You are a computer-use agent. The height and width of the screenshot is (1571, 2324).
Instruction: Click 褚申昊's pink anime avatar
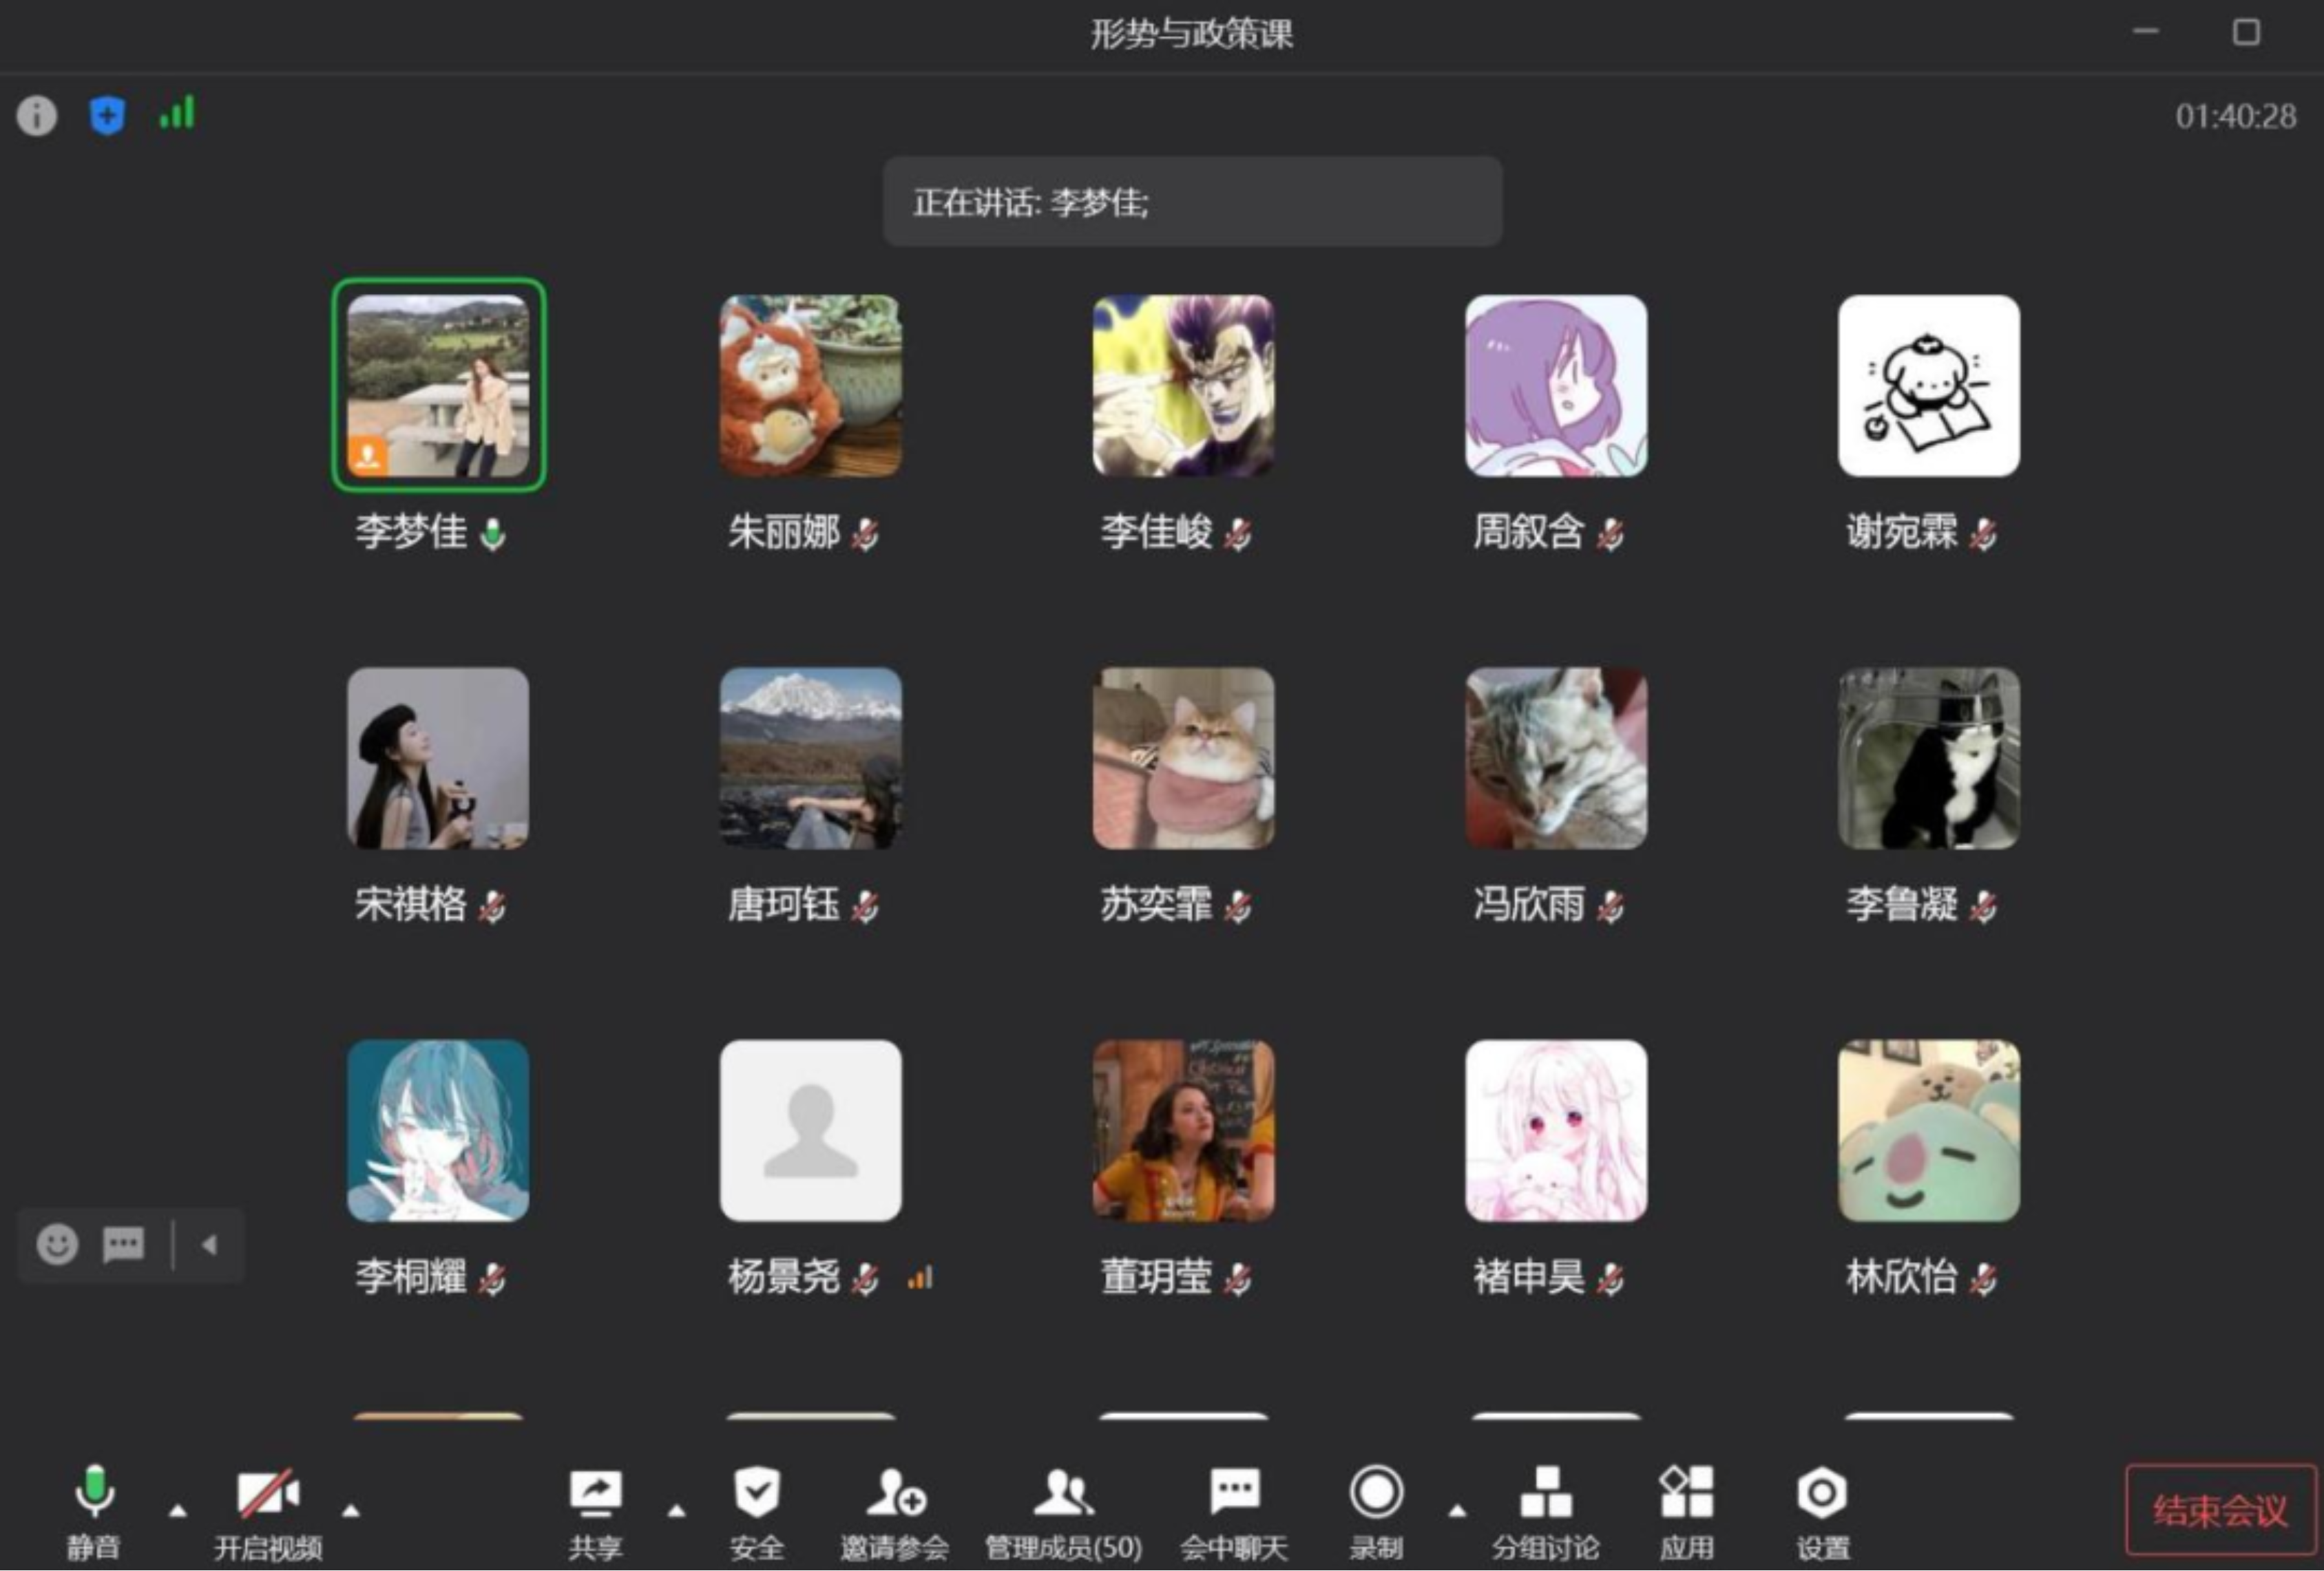click(1557, 1130)
